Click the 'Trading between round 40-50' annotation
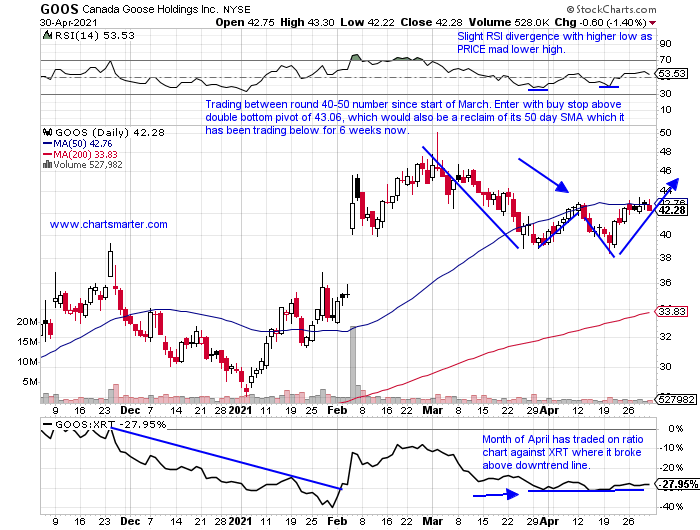Screen dimensions: 700x530 [415, 117]
